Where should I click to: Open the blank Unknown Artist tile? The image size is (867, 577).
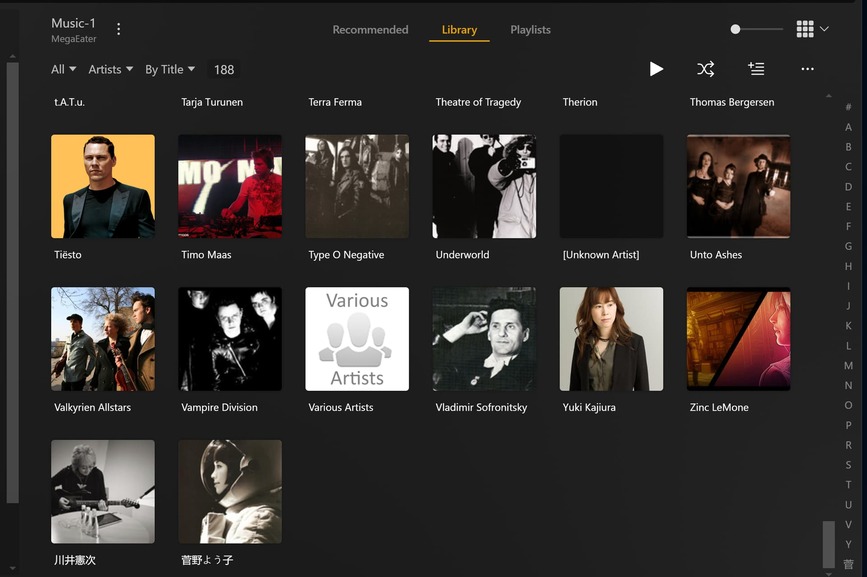(611, 186)
